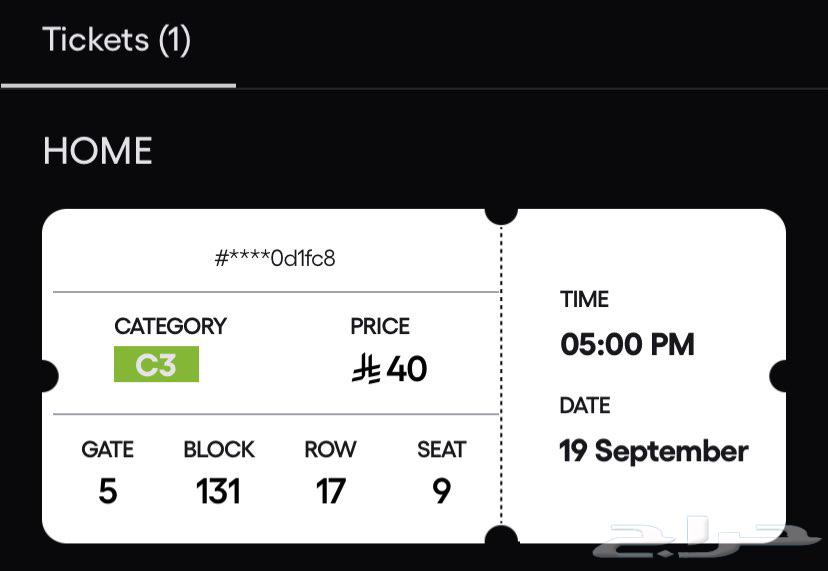The width and height of the screenshot is (828, 571).
Task: Click the Saudi riyal currency symbol
Action: 365,369
